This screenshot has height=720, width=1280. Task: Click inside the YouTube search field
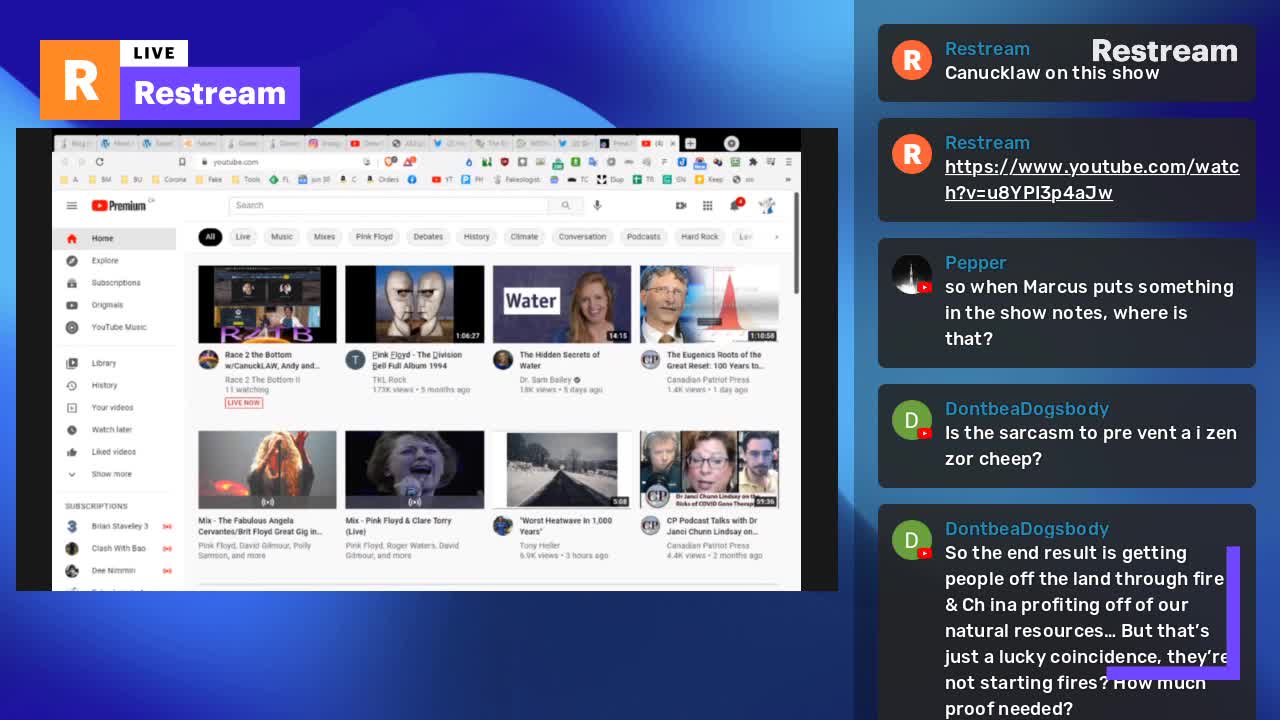pyautogui.click(x=388, y=205)
